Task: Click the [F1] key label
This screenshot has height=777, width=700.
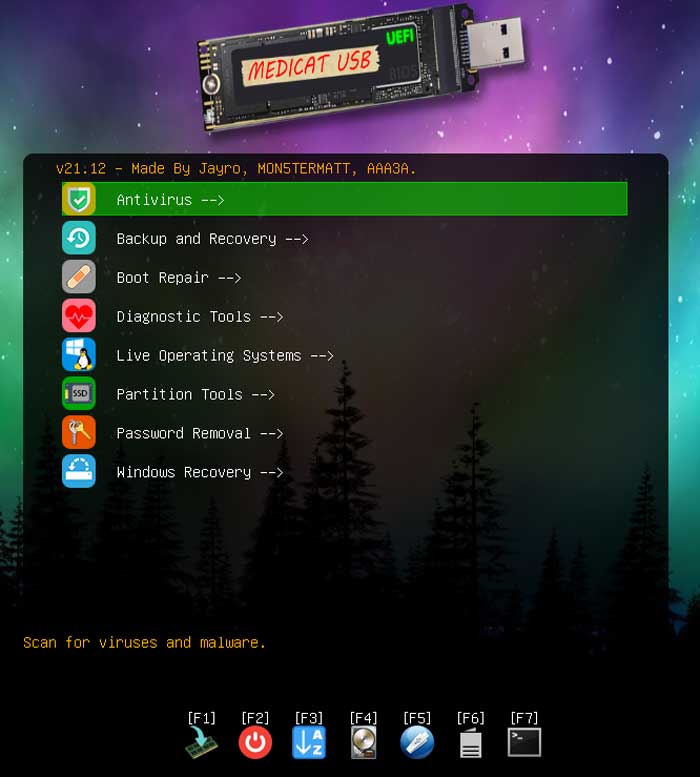Action: coord(202,718)
